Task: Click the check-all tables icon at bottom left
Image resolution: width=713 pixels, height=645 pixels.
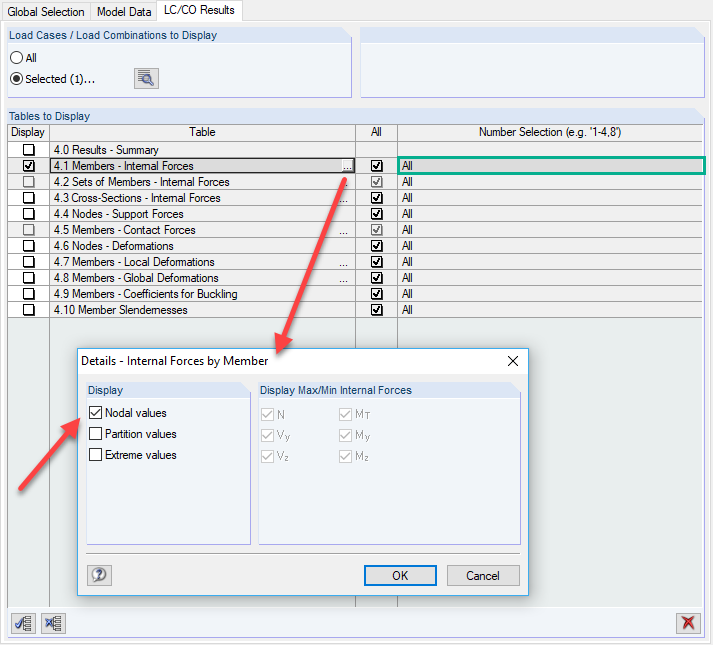Action: (23, 623)
